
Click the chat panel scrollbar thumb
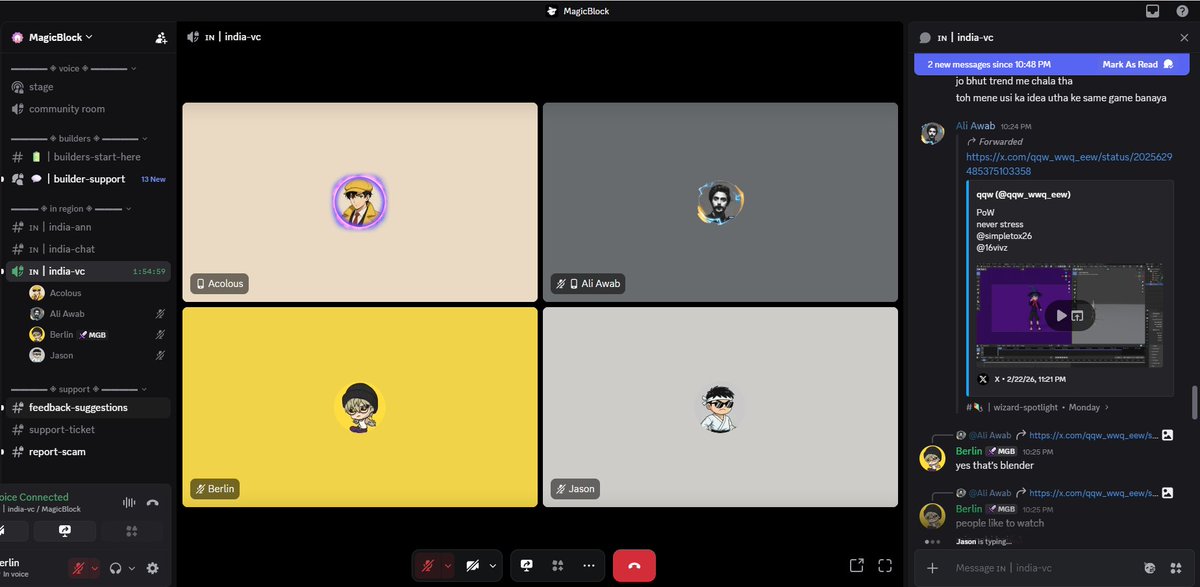pos(1194,403)
